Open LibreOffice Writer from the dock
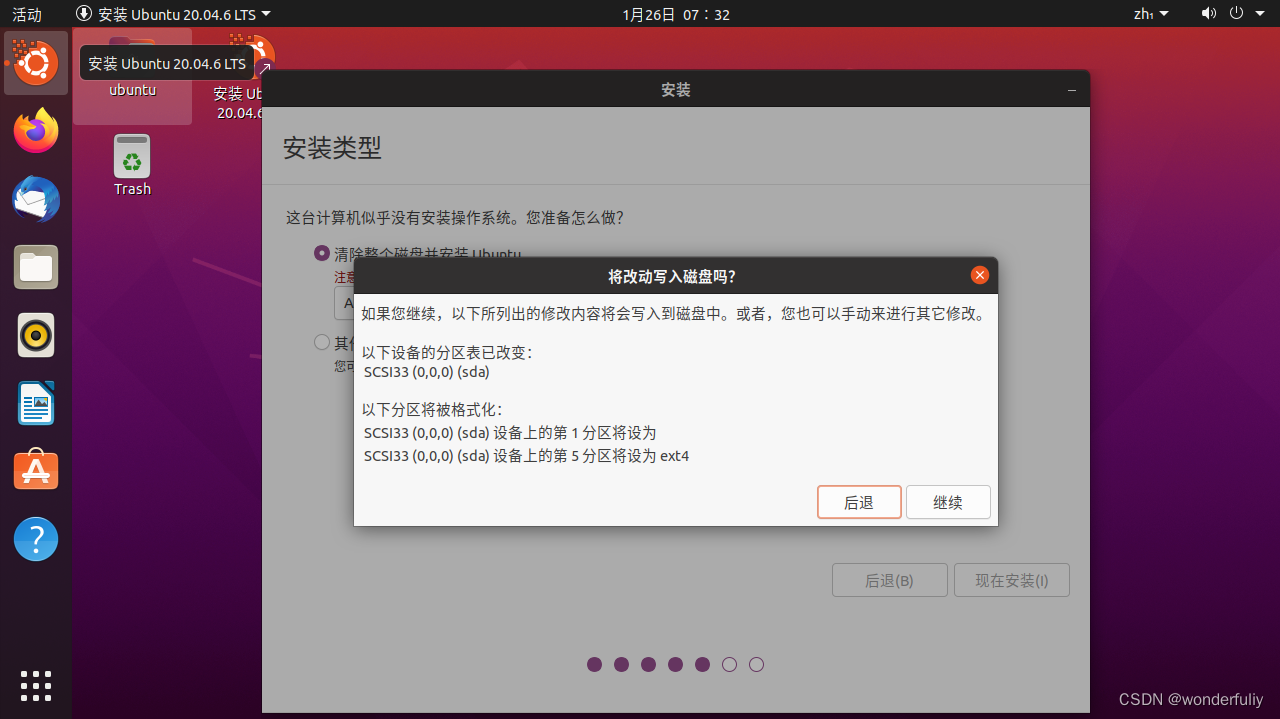Screen dimensions: 1280x719 [x=36, y=403]
